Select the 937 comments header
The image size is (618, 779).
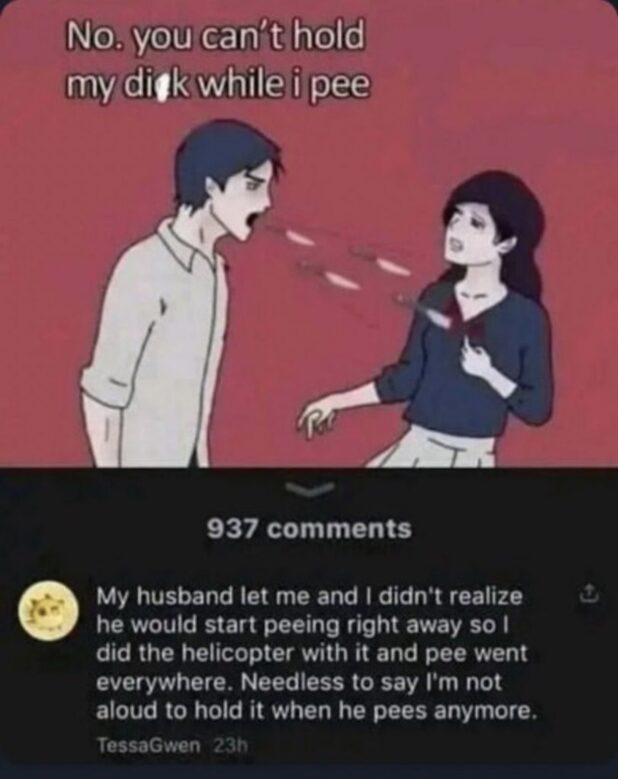(x=309, y=529)
